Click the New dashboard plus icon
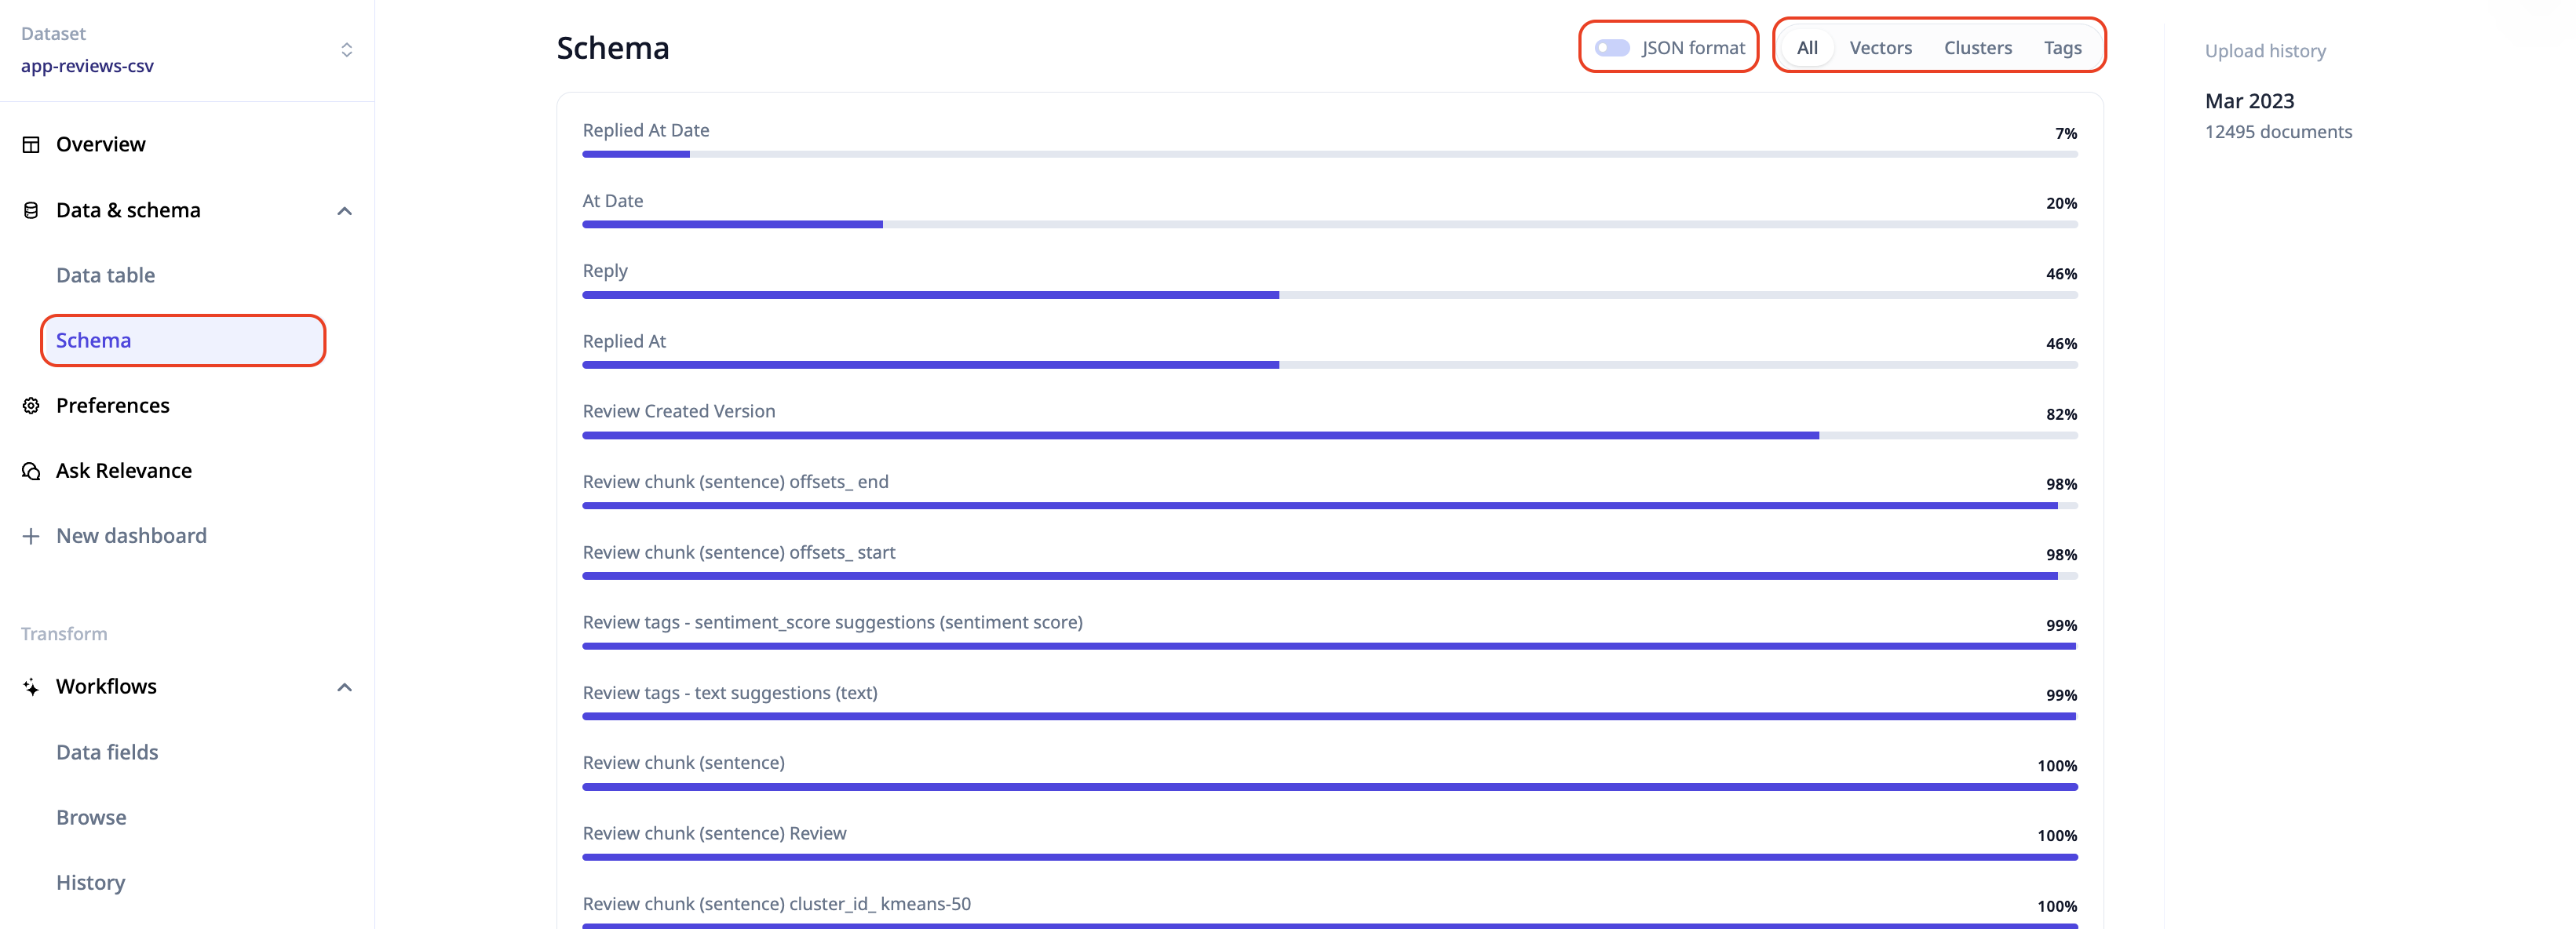 31,536
